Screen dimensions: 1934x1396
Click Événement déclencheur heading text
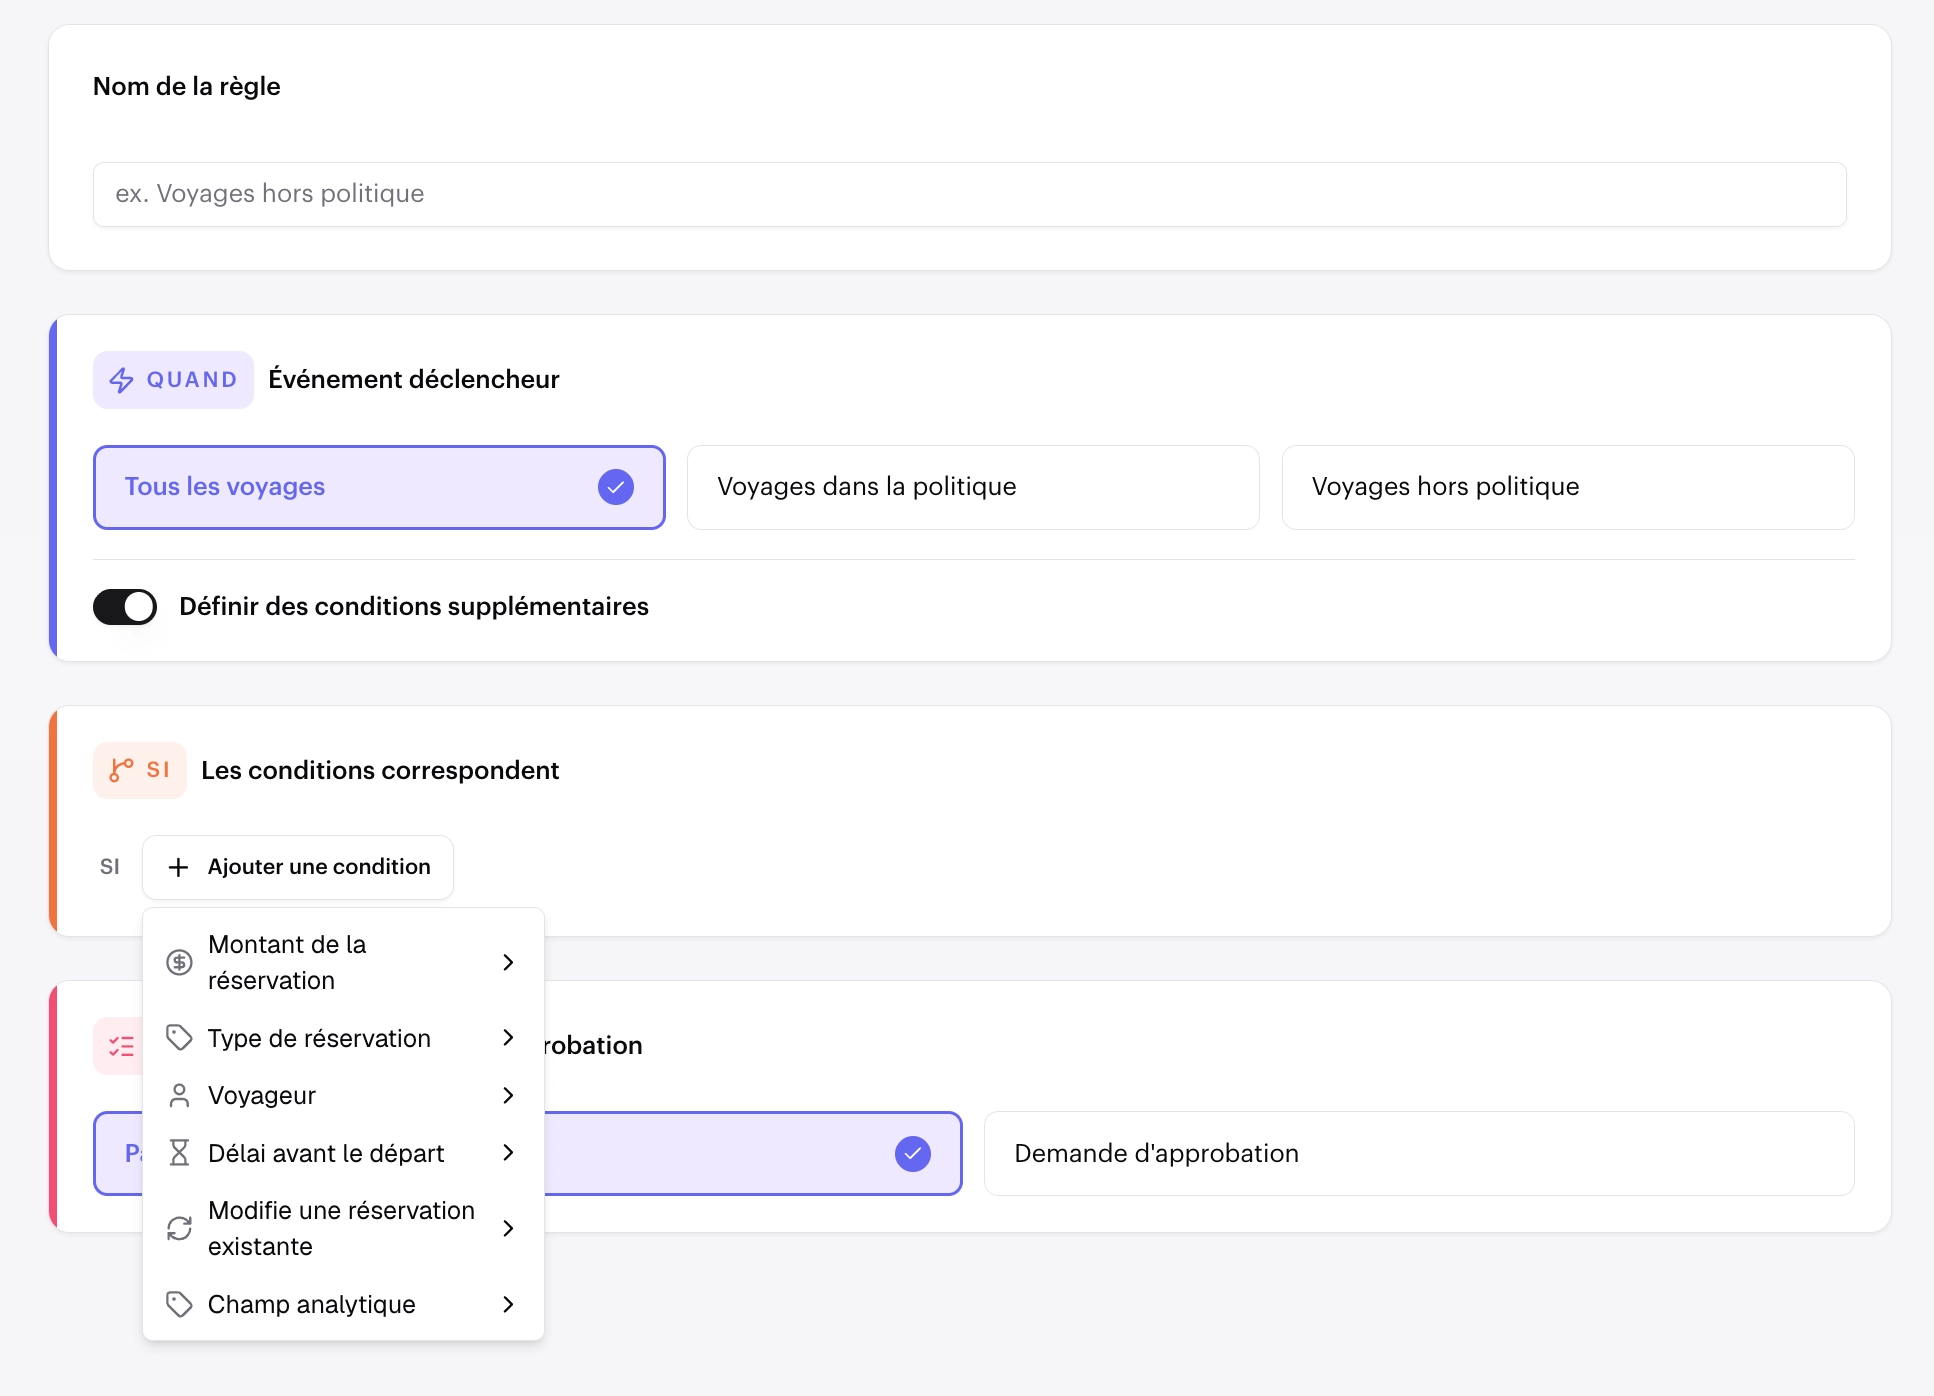[x=414, y=380]
